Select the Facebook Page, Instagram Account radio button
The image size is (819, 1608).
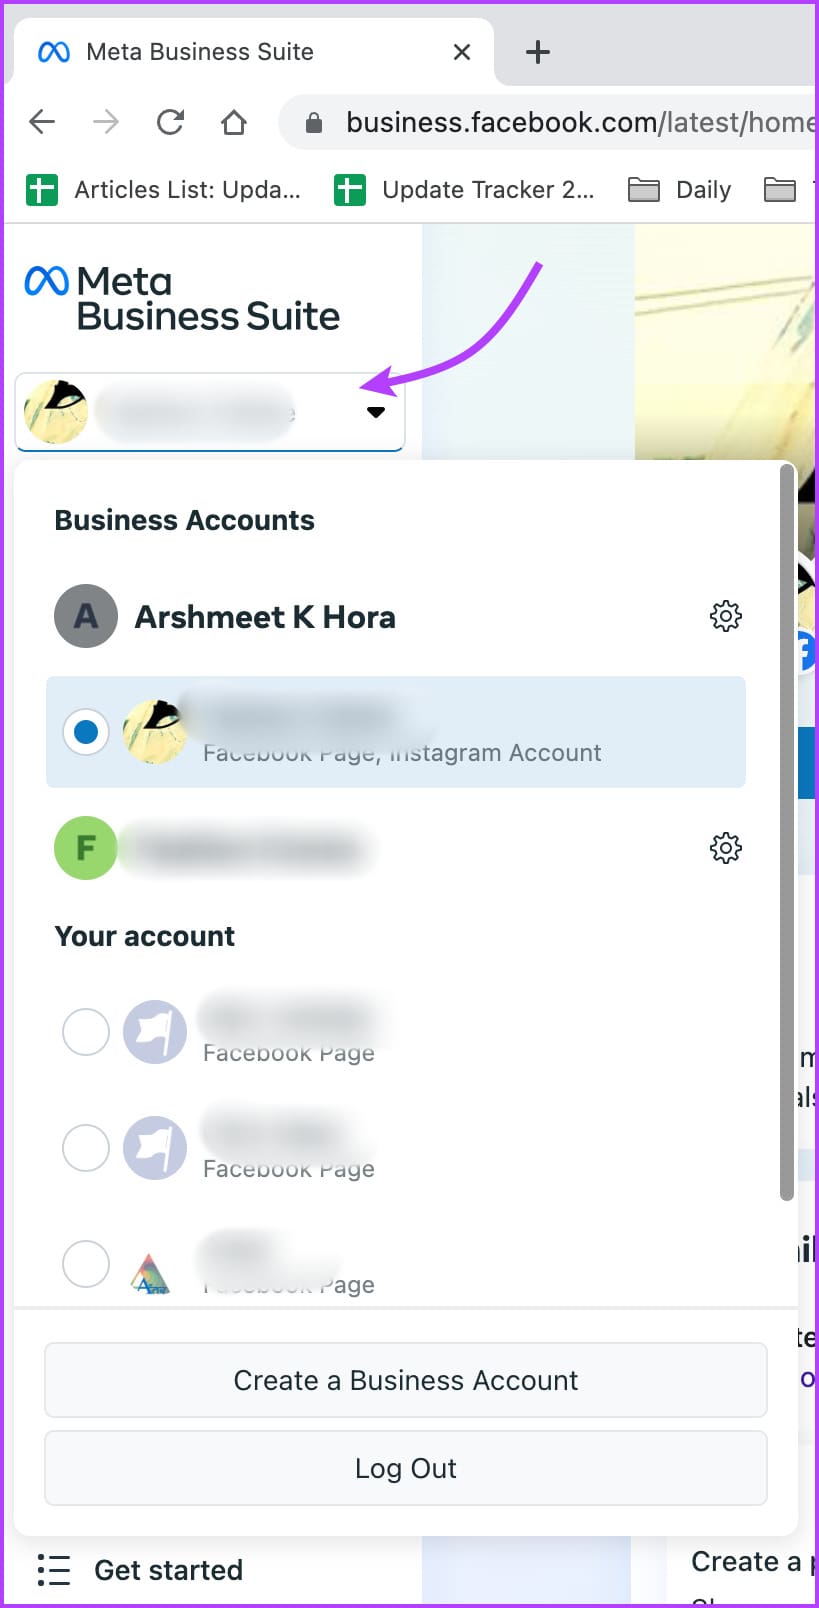[86, 732]
